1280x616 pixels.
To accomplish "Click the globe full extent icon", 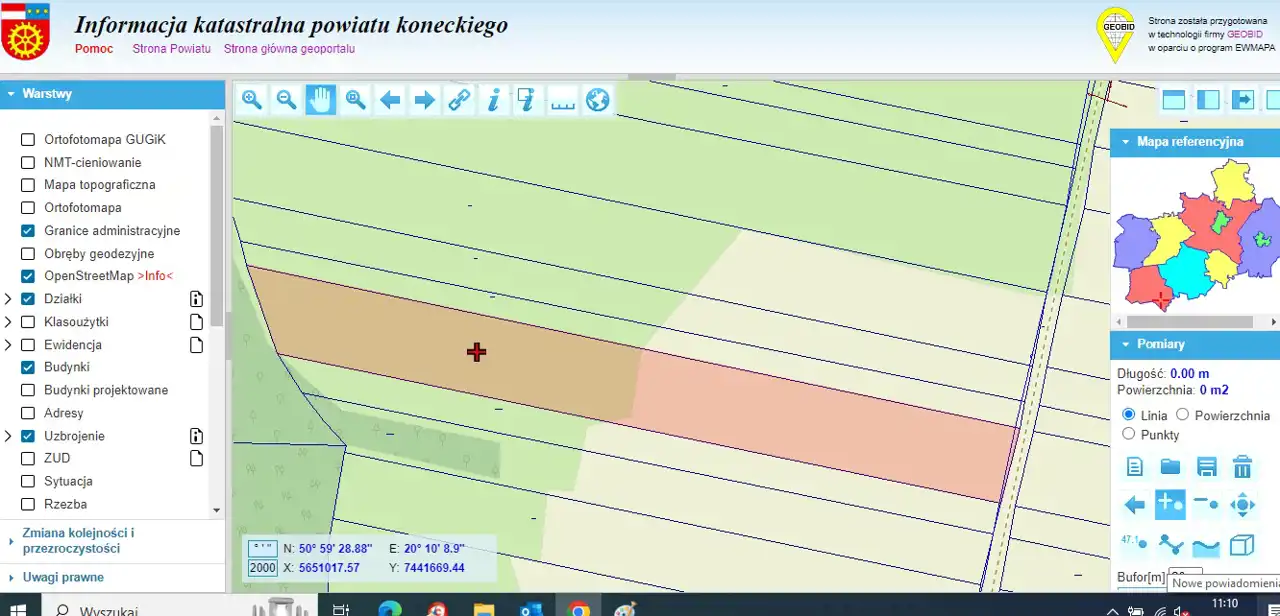I will coord(597,100).
